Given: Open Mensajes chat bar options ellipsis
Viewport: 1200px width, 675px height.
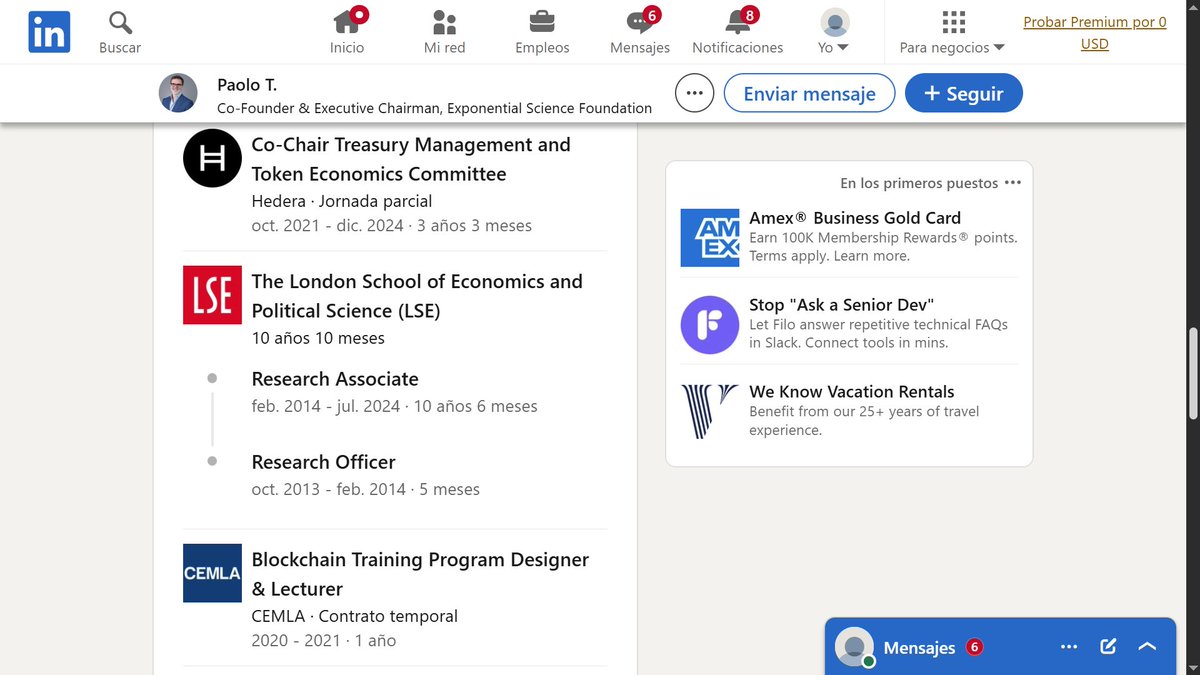Looking at the screenshot, I should pyautogui.click(x=1069, y=647).
